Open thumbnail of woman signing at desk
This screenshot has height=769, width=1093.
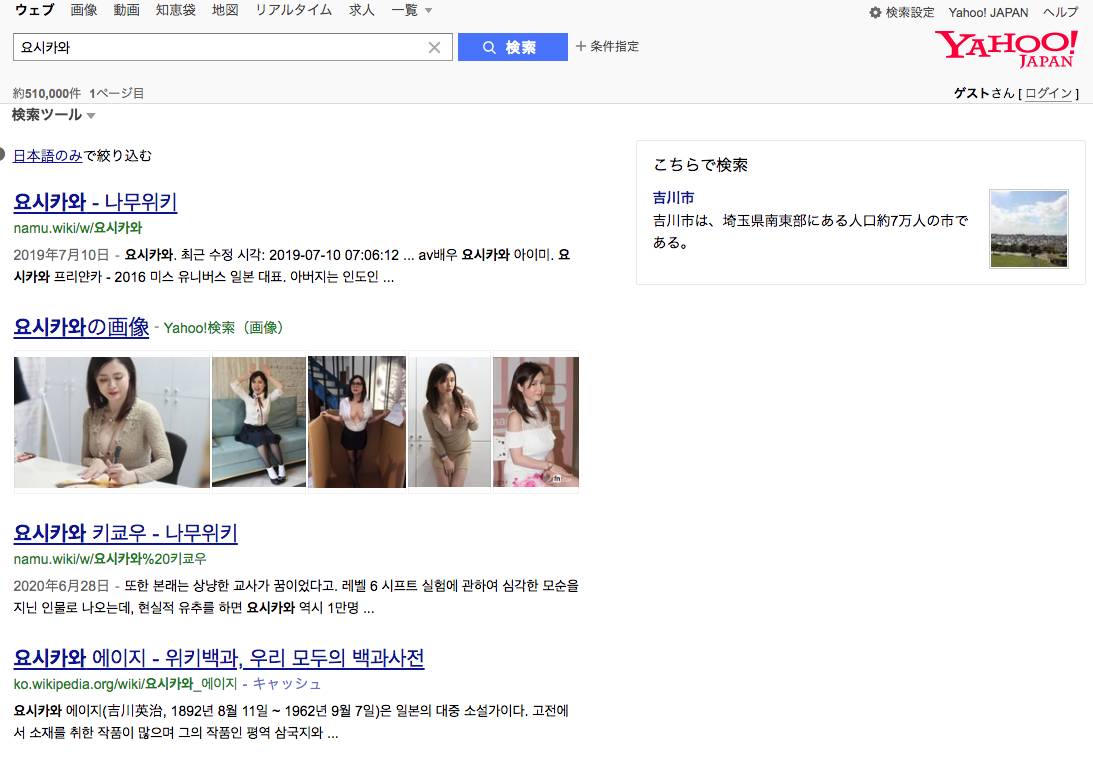(x=112, y=422)
